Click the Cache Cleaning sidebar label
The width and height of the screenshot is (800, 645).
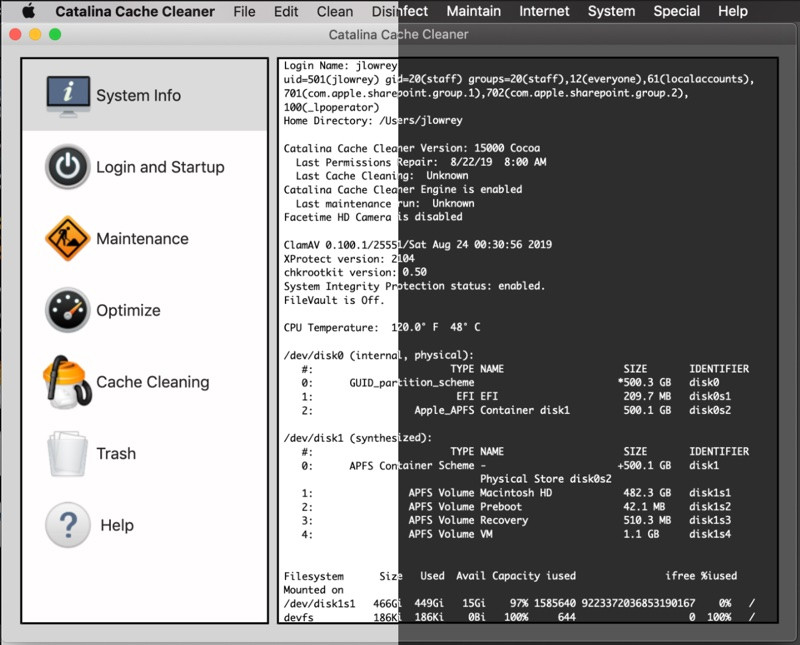(x=153, y=382)
